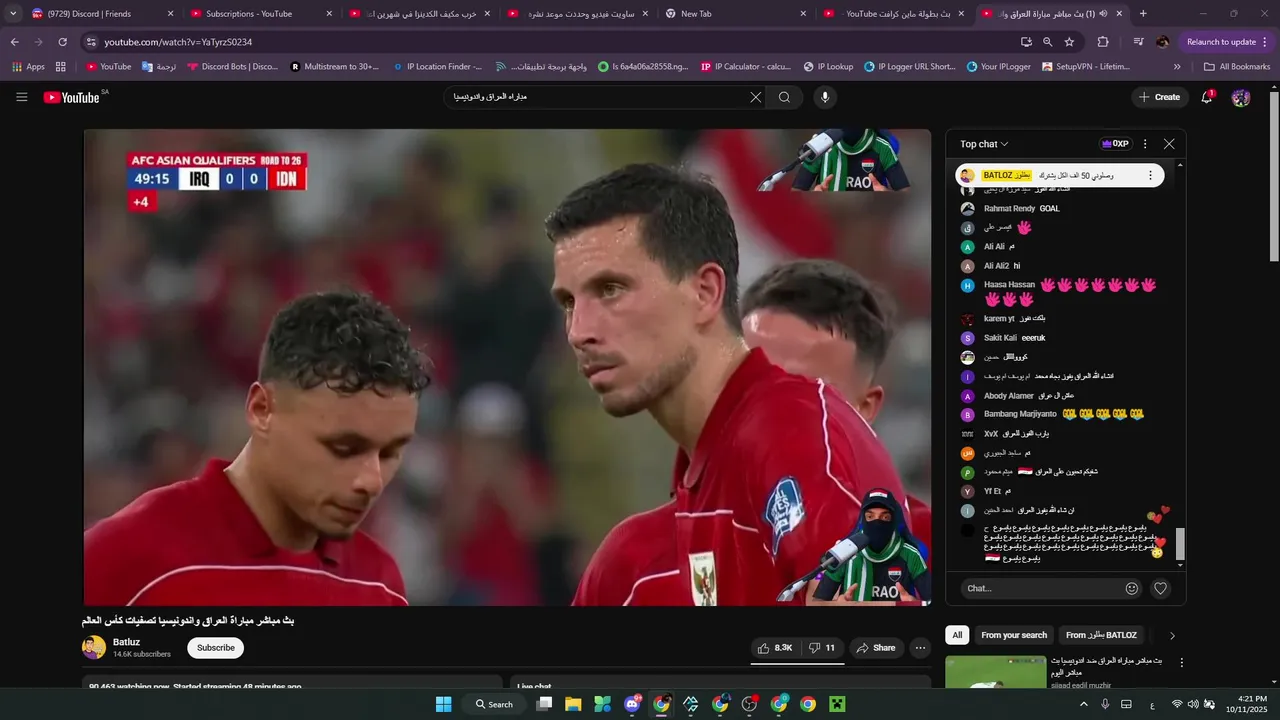1280x720 pixels.
Task: Clear the YouTube search box text
Action: point(756,97)
